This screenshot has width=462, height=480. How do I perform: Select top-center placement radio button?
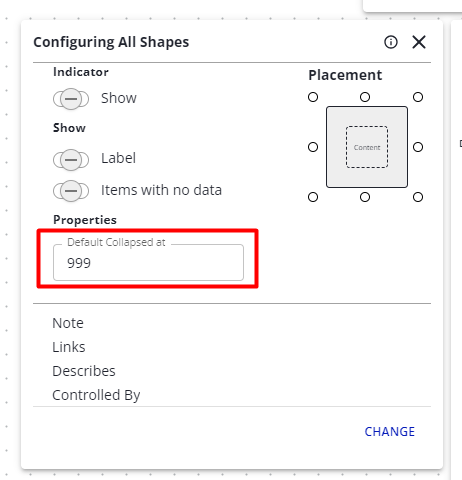click(x=365, y=97)
